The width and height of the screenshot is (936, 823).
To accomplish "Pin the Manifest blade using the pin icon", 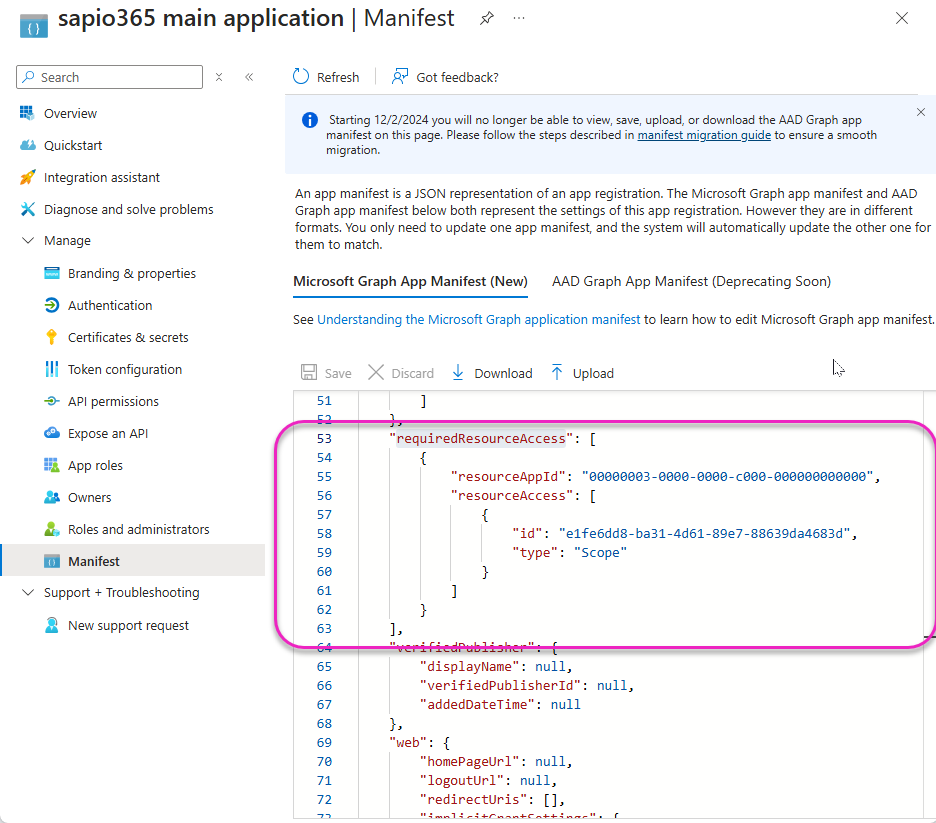I will point(486,18).
